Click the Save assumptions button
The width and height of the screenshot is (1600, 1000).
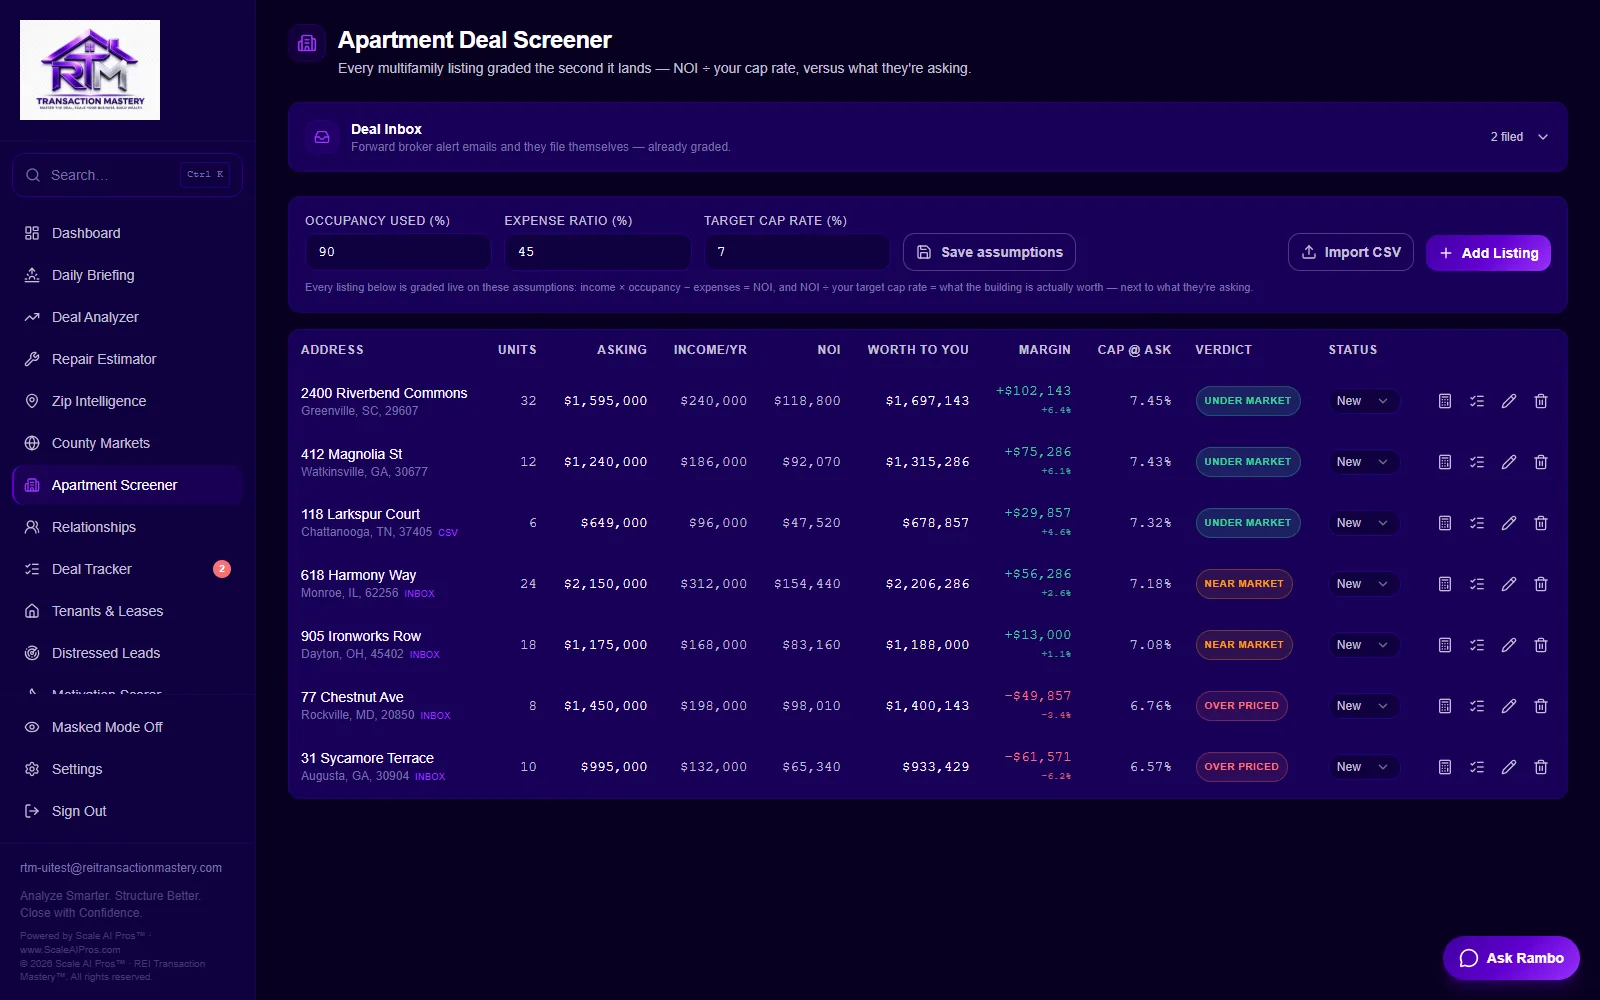(x=989, y=252)
